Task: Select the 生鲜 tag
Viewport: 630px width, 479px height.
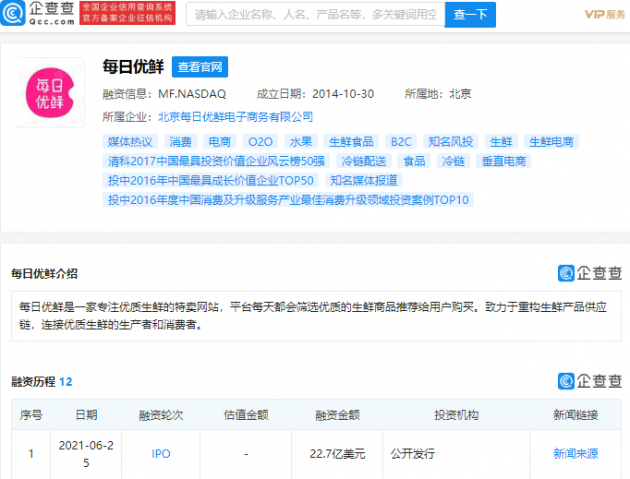Action: click(x=501, y=141)
